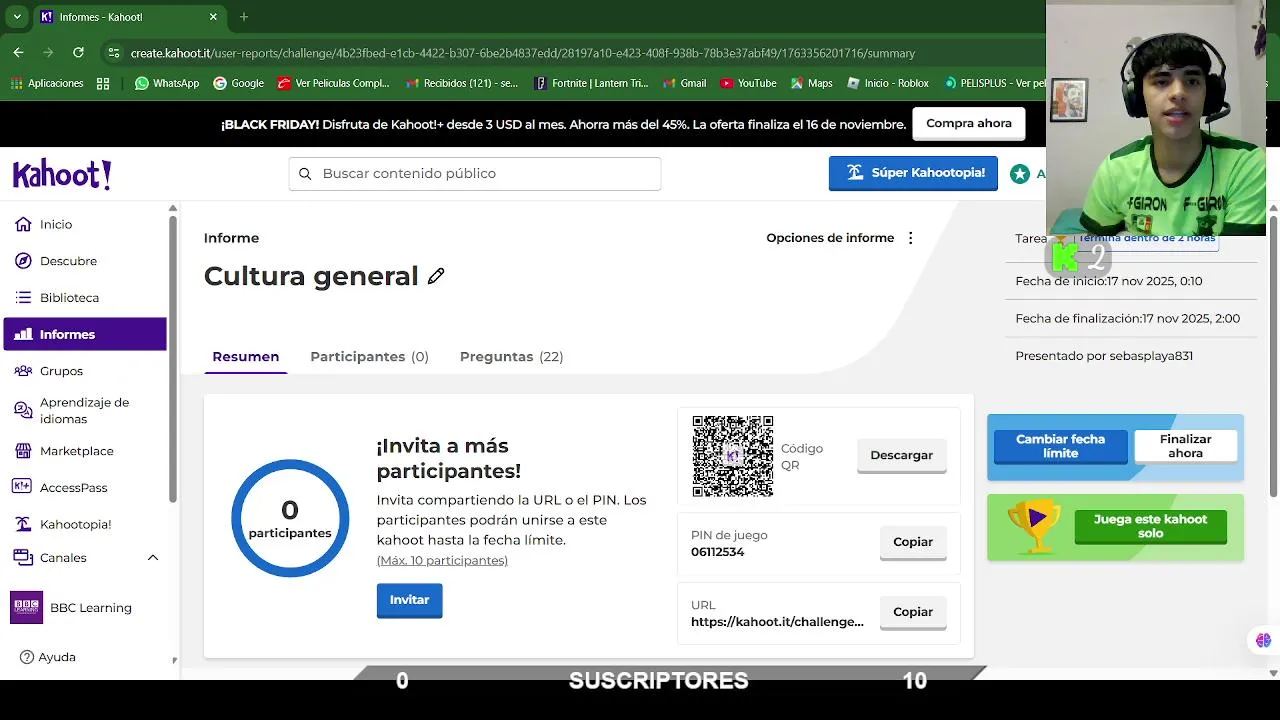This screenshot has width=1280, height=720.
Task: Open the Inicio - Roblox bookmark
Action: [888, 83]
